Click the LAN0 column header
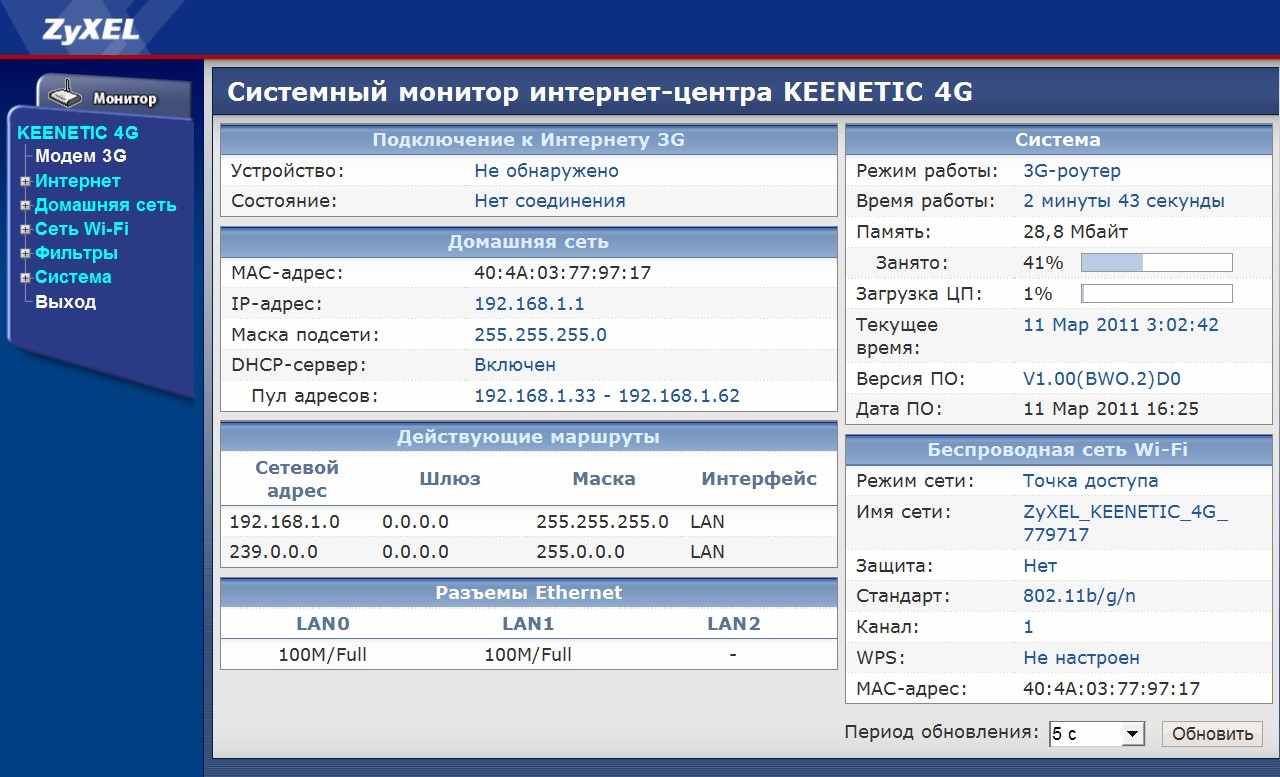This screenshot has width=1280, height=777. point(323,624)
